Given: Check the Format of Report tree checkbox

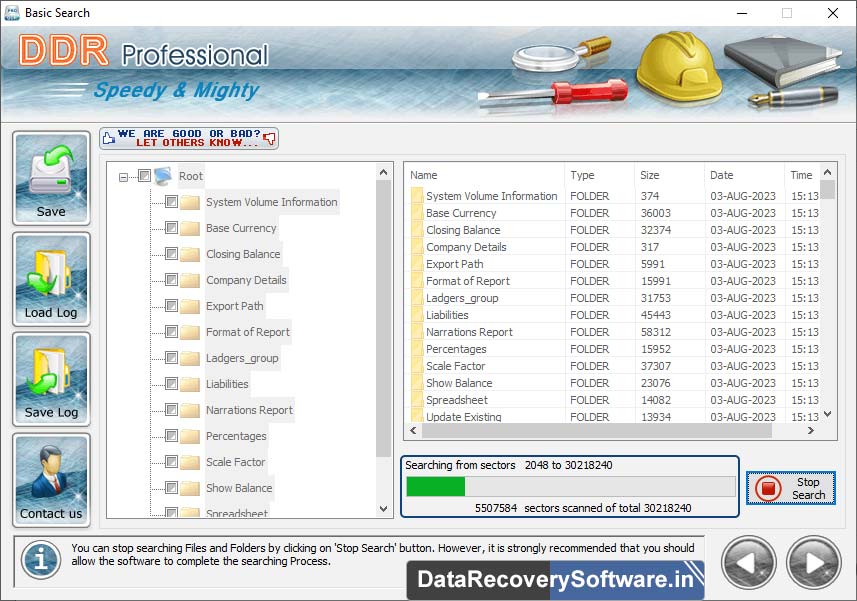Looking at the screenshot, I should click(x=171, y=332).
